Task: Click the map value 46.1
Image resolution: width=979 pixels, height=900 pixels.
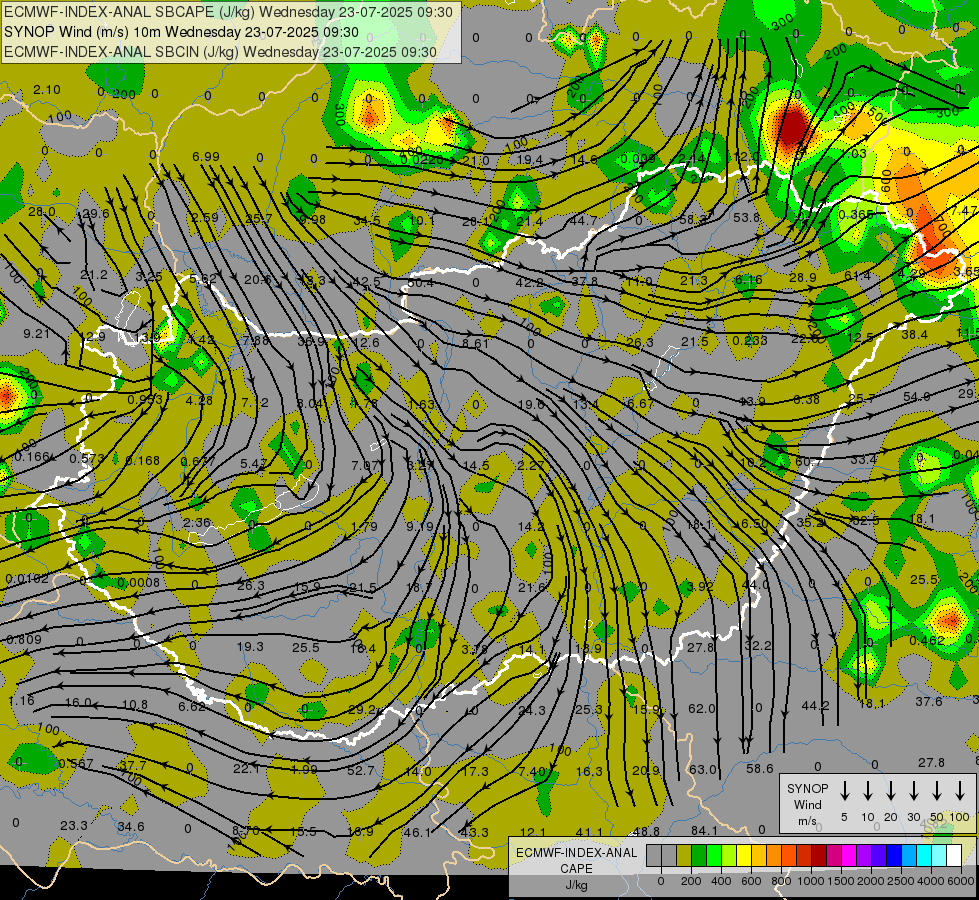Action: [x=417, y=832]
